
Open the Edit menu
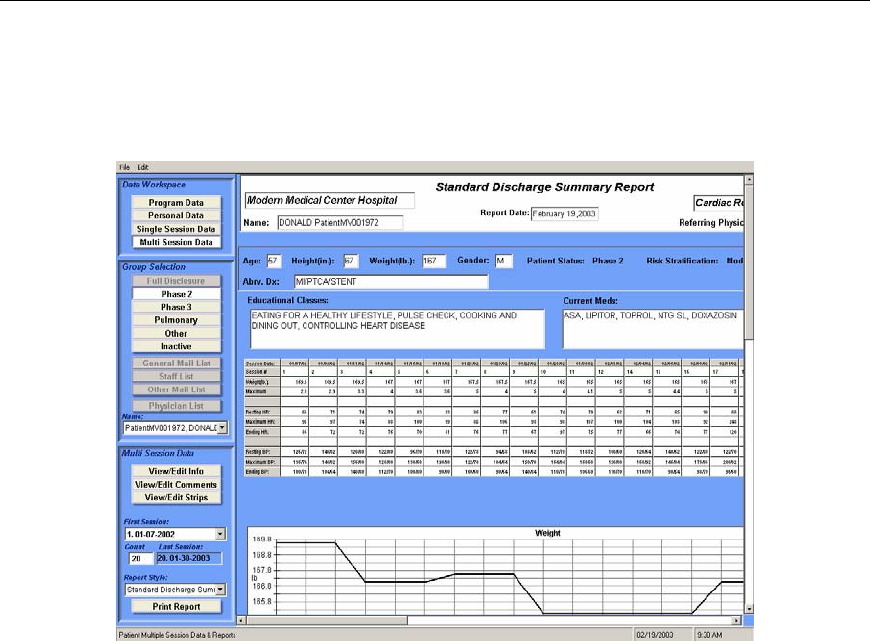point(143,167)
